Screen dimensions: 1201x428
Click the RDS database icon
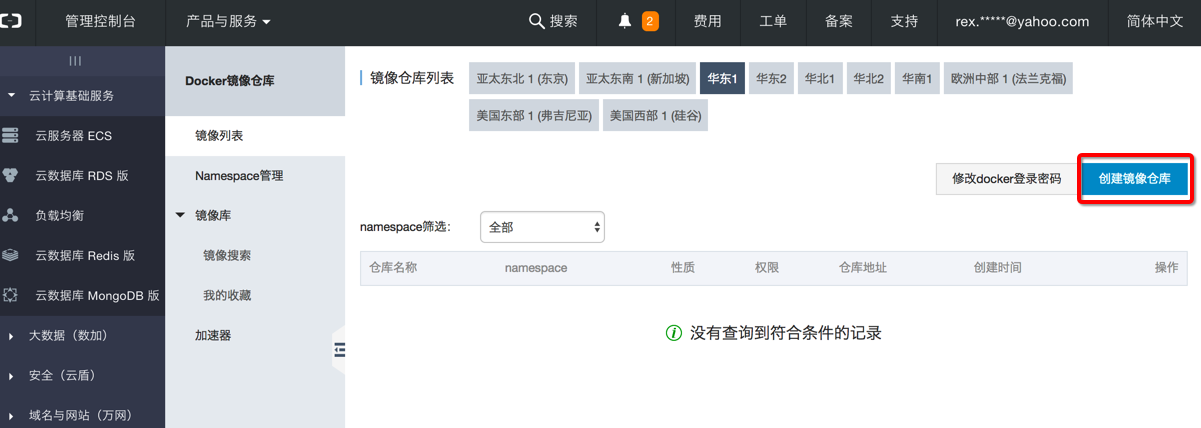(x=11, y=175)
